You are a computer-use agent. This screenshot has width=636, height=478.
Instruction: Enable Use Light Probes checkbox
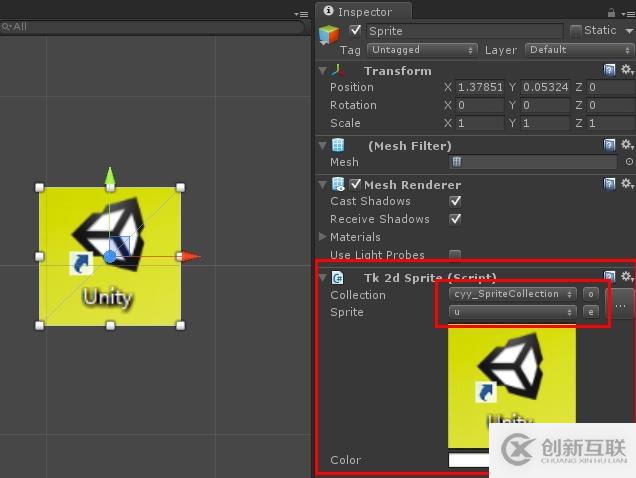(455, 255)
